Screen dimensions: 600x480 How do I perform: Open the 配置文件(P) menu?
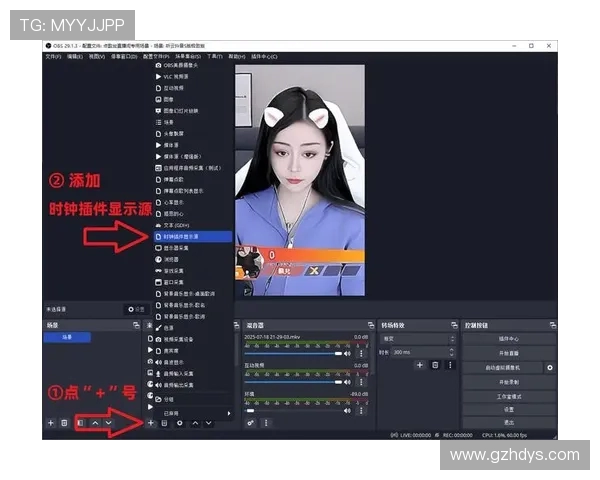(156, 57)
